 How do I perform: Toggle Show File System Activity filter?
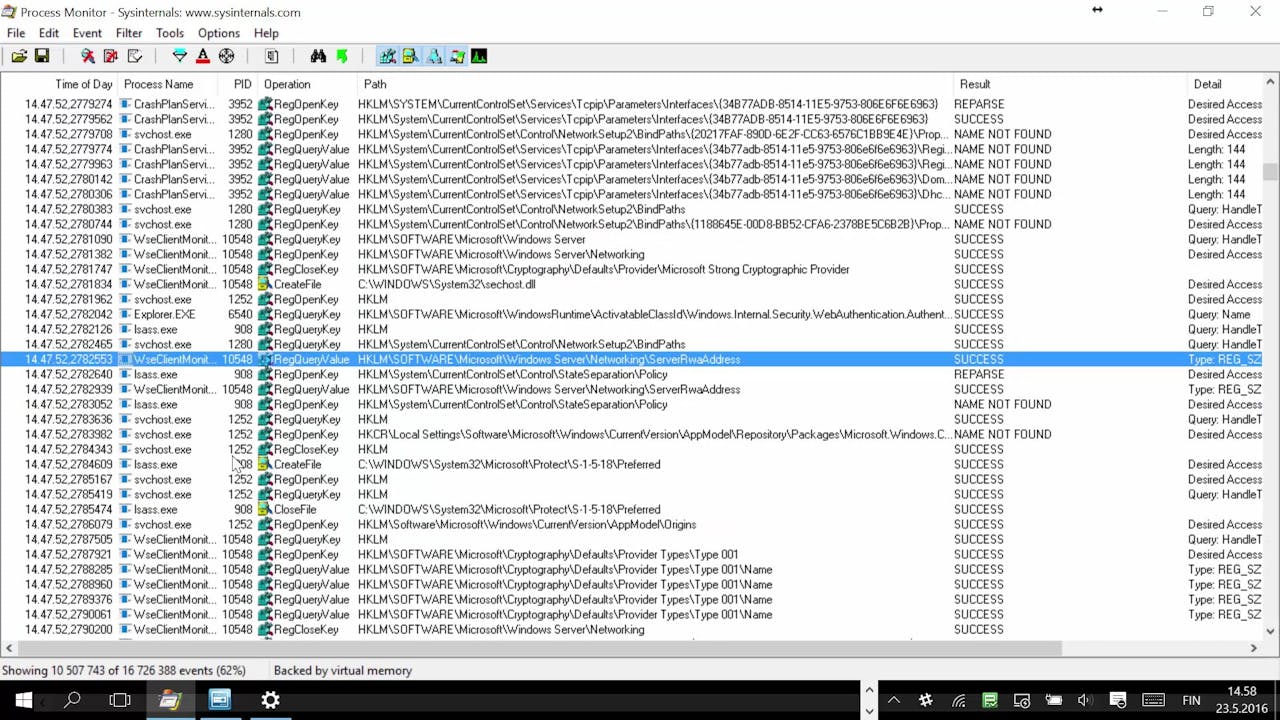[x=410, y=56]
